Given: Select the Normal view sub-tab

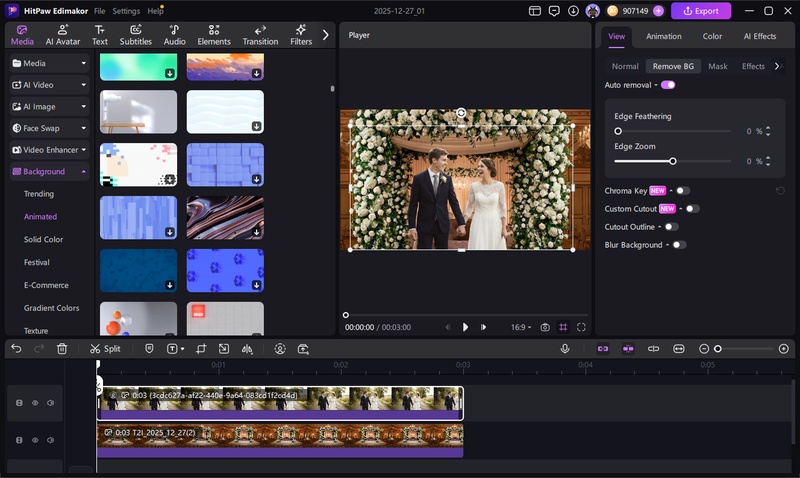Looking at the screenshot, I should point(625,66).
